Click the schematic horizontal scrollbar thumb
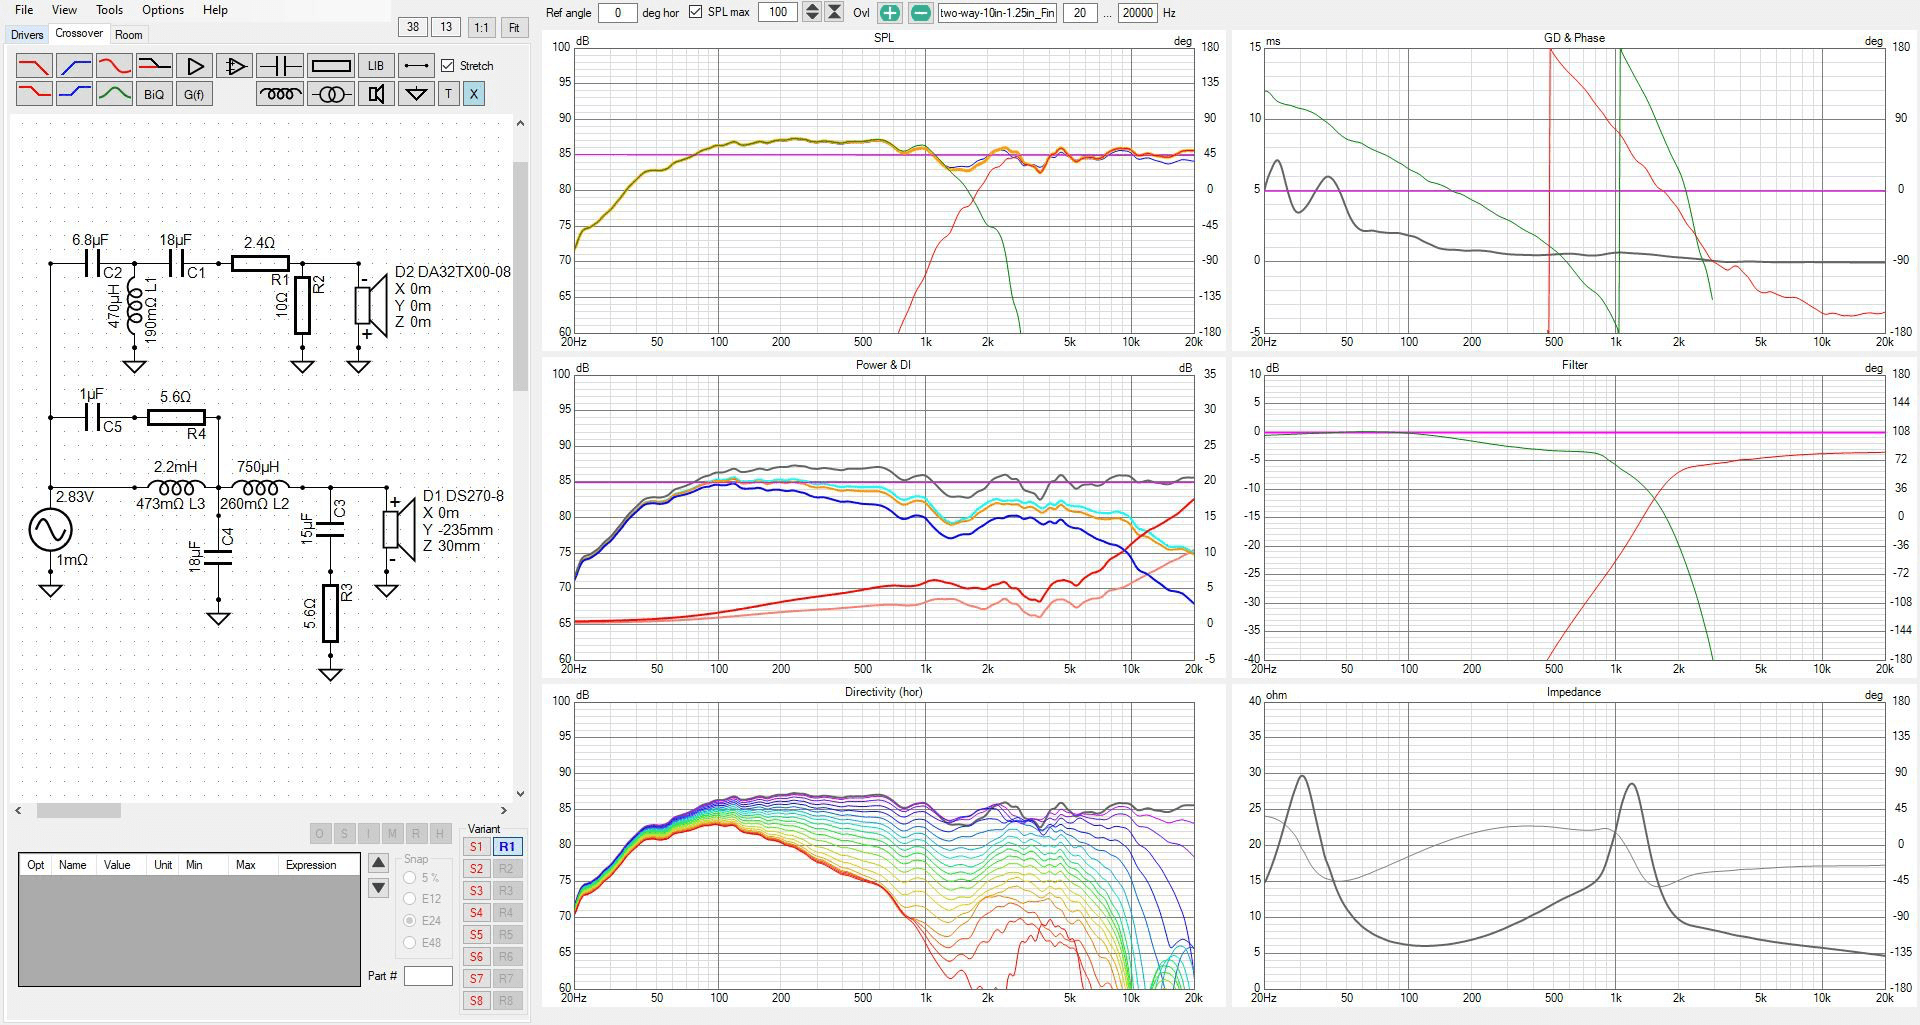Viewport: 1920px width, 1025px height. pyautogui.click(x=79, y=810)
